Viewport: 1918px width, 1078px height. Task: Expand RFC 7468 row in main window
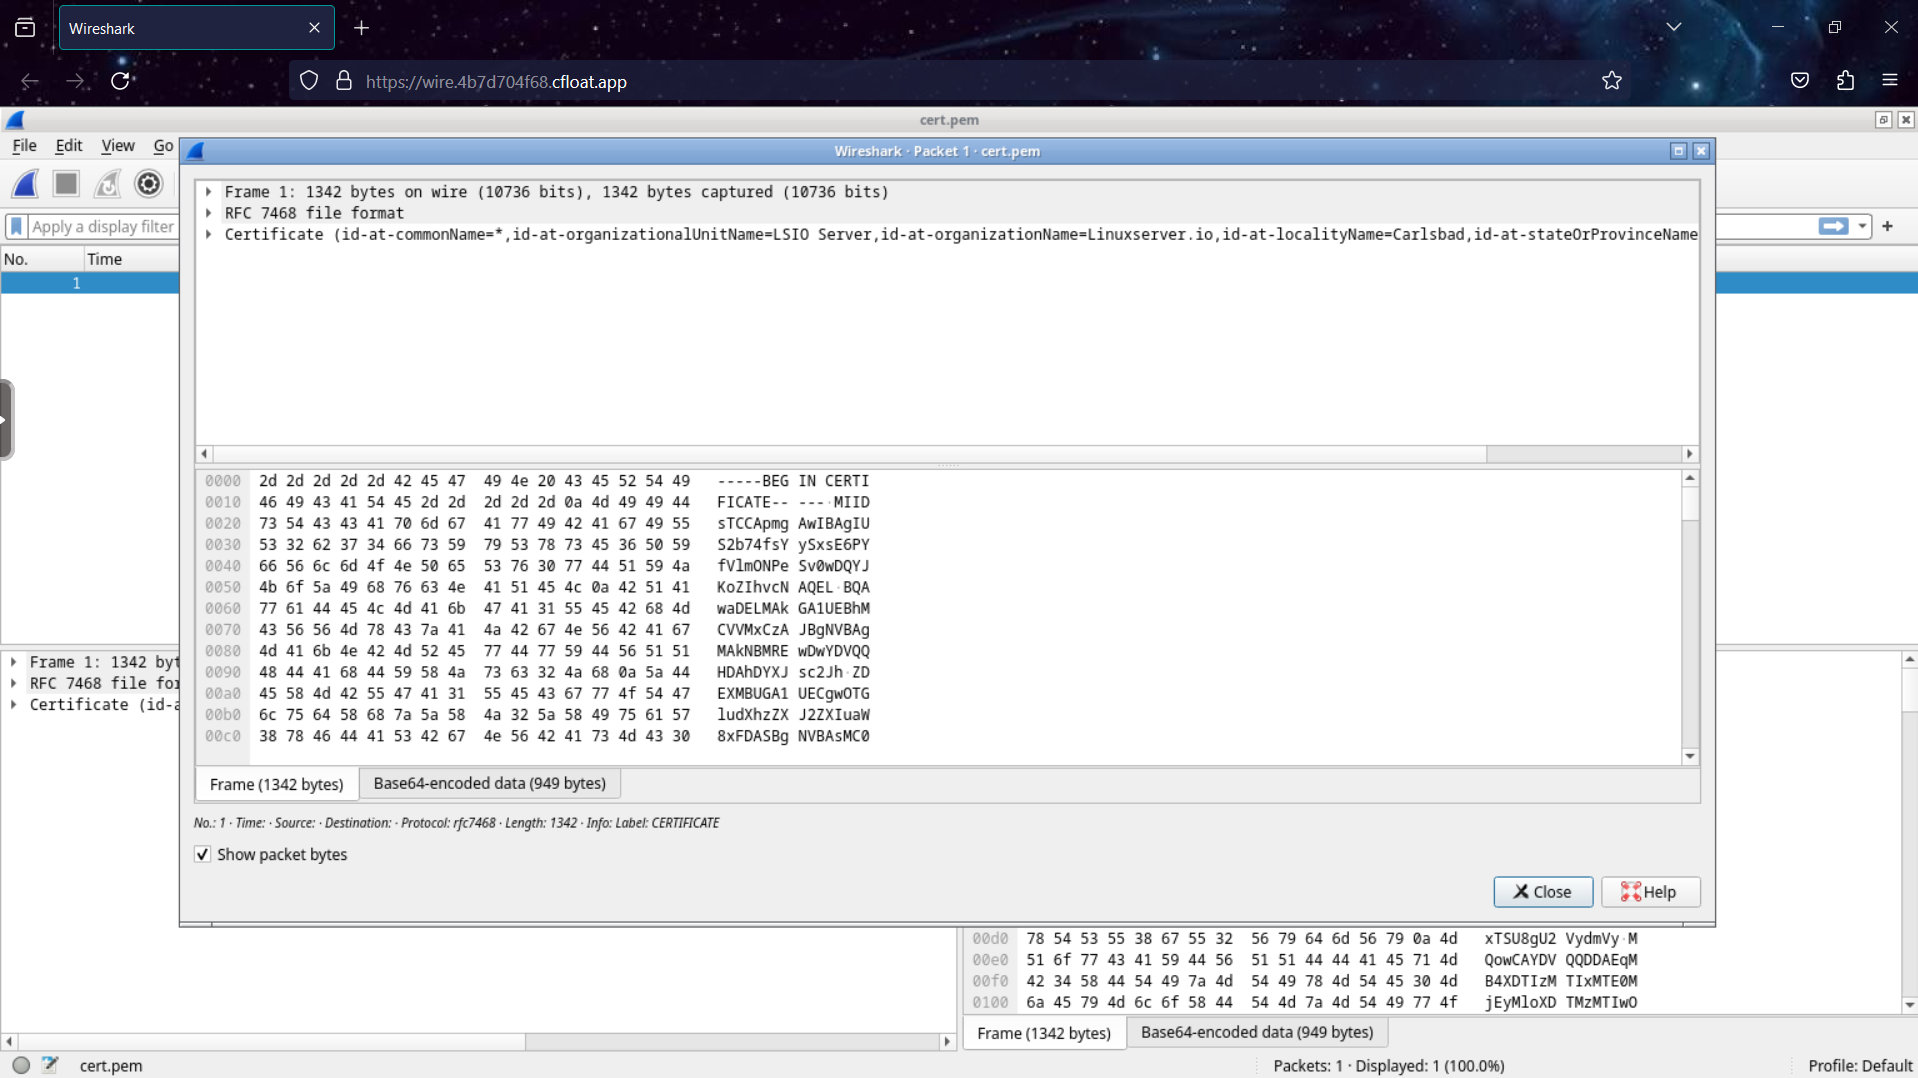tap(14, 683)
